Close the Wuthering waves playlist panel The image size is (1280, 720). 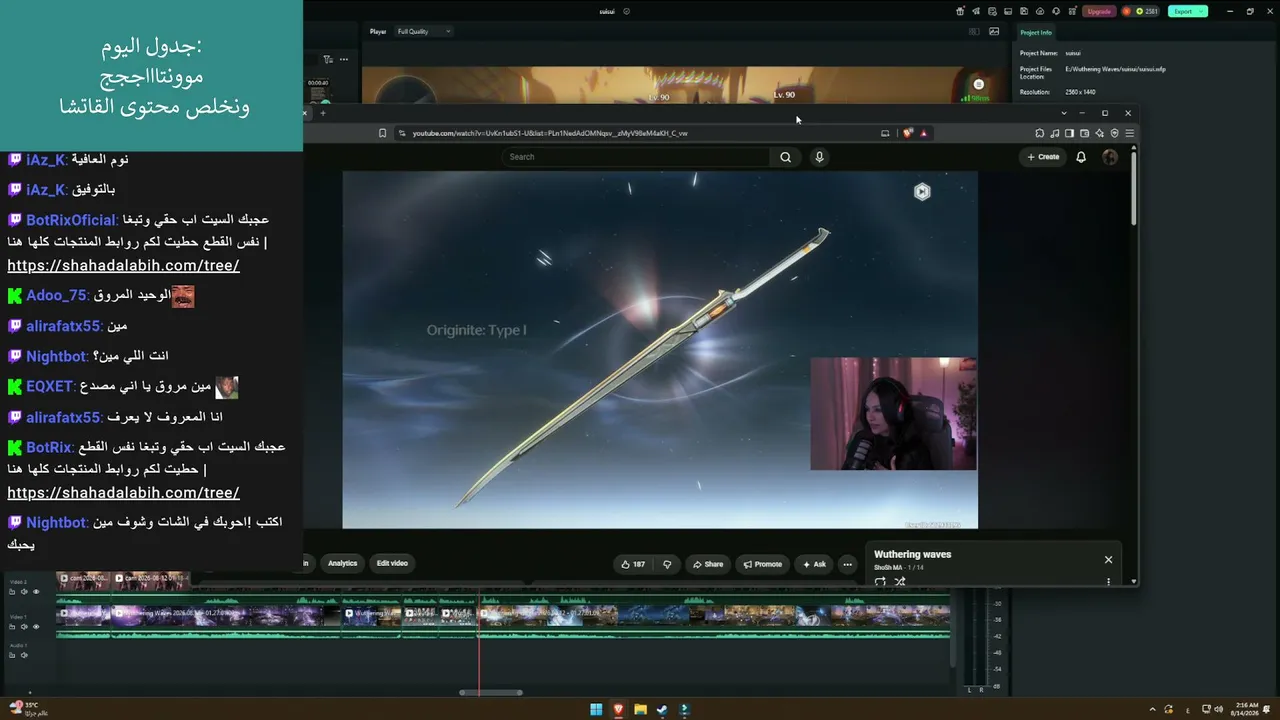click(x=1108, y=560)
